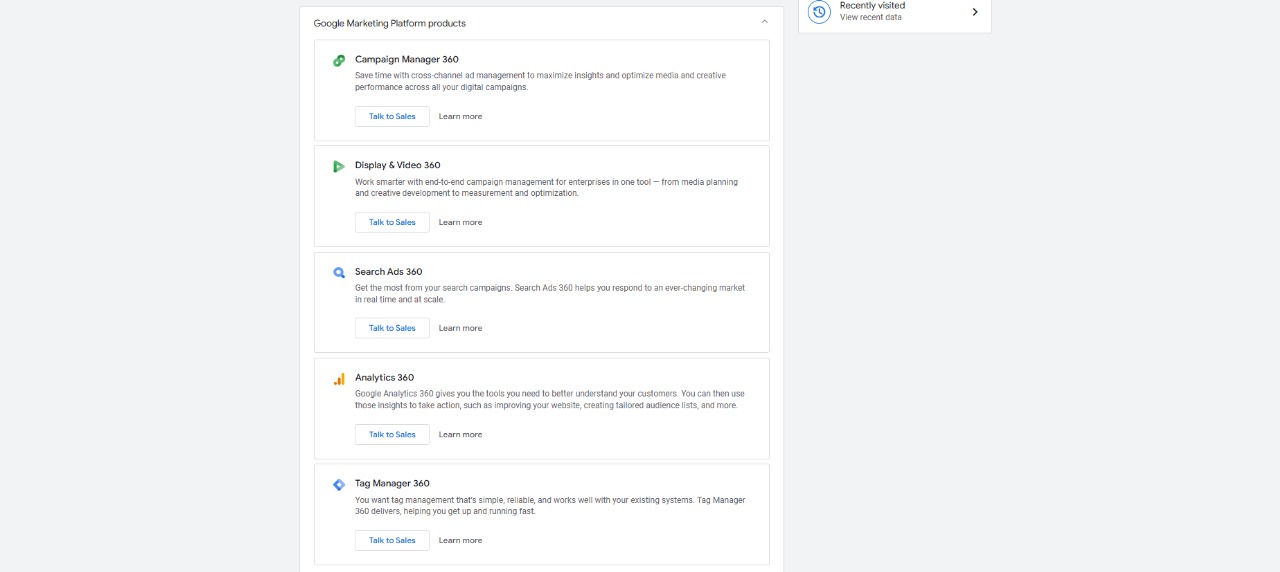The height and width of the screenshot is (572, 1280).
Task: Talk to Sales about Campaign Manager 360
Action: (x=392, y=116)
